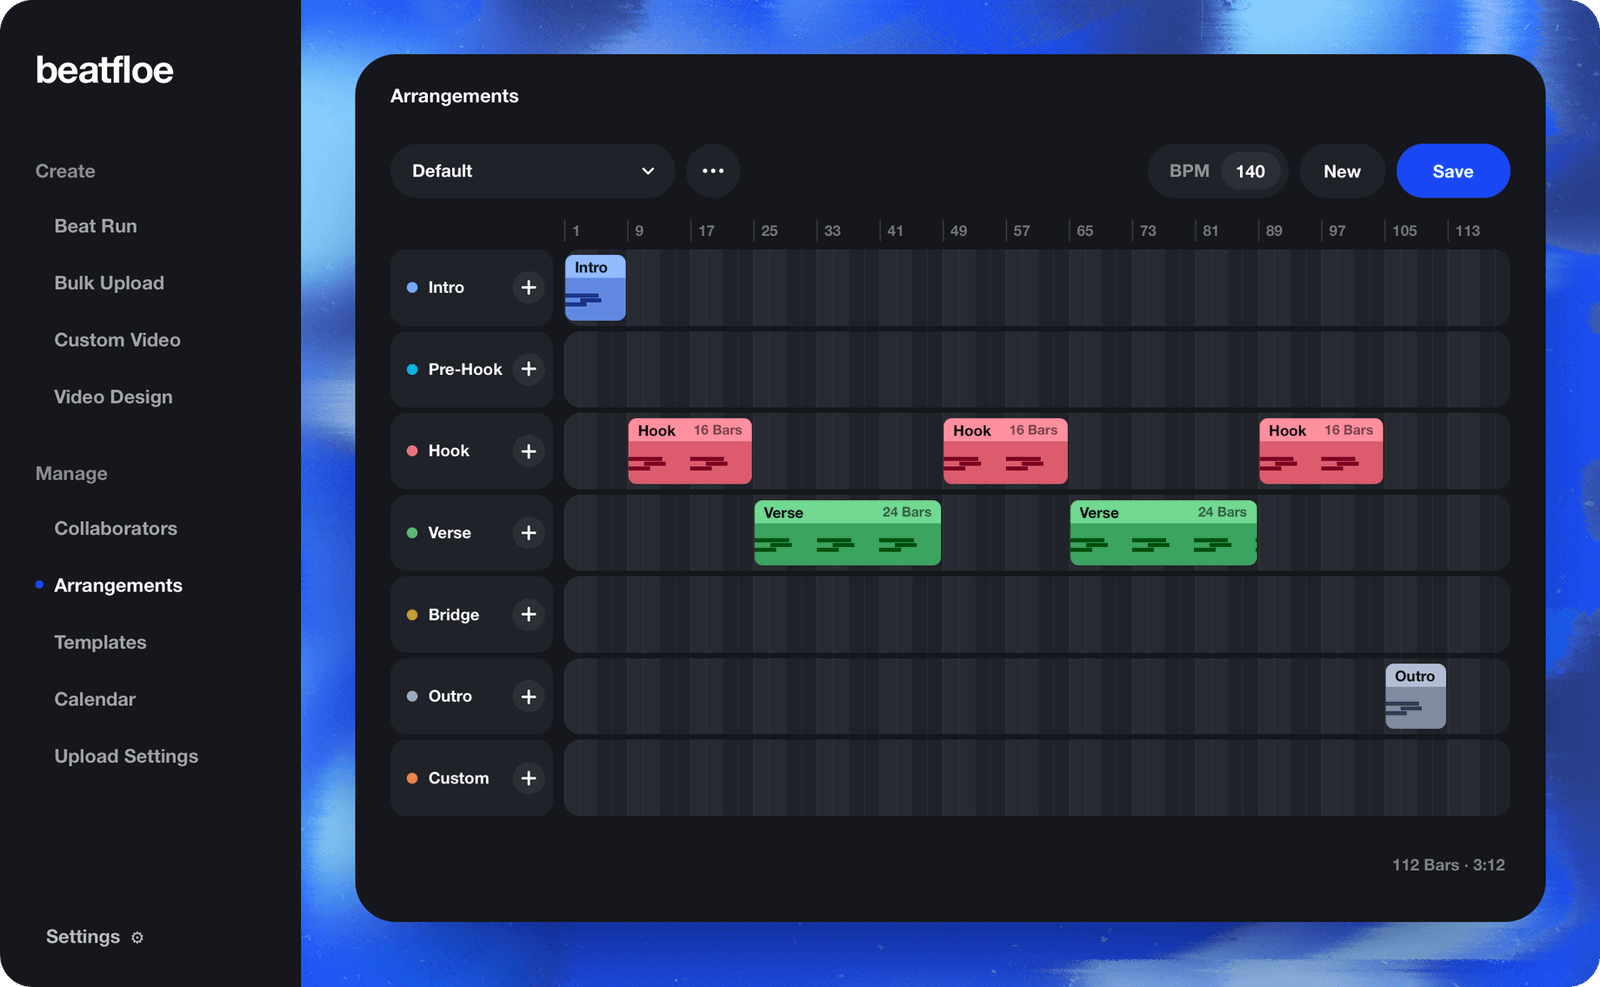Open Custom Video page
This screenshot has height=987, width=1600.
(x=117, y=340)
